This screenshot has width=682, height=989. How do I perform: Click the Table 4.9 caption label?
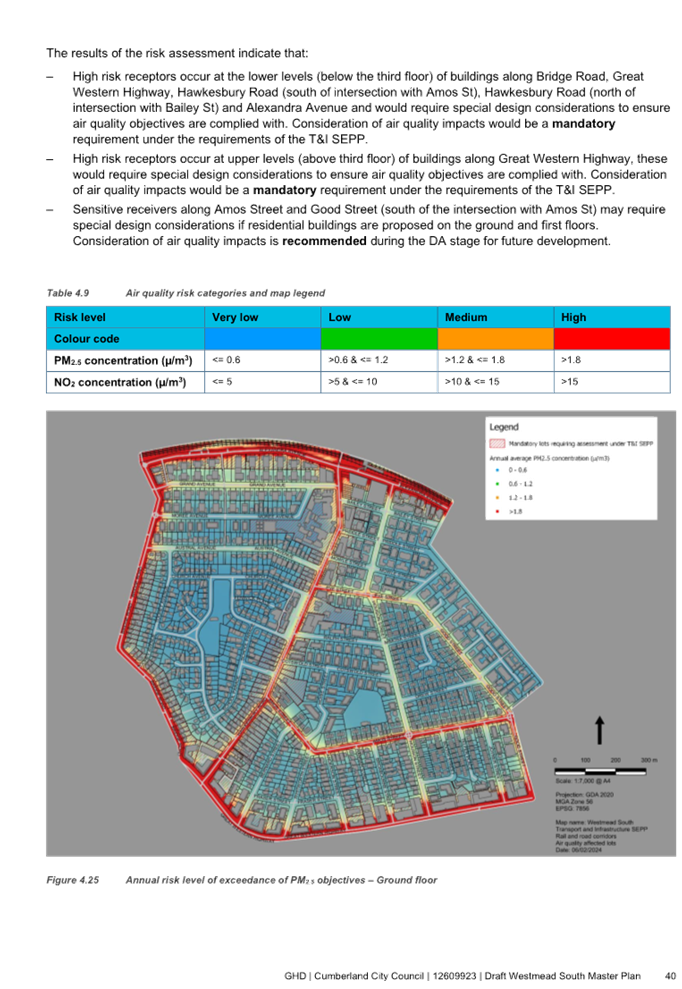click(x=68, y=293)
